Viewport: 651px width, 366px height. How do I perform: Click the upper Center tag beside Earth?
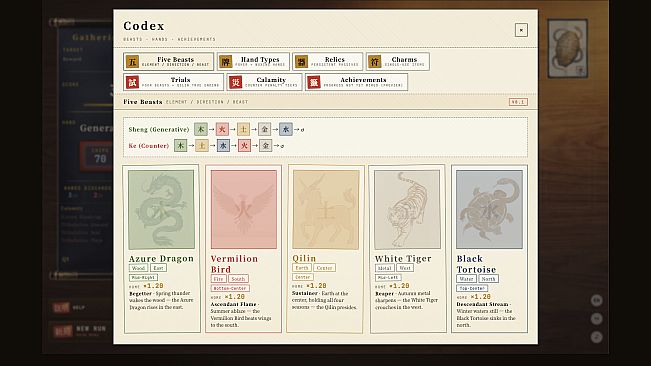[324, 268]
